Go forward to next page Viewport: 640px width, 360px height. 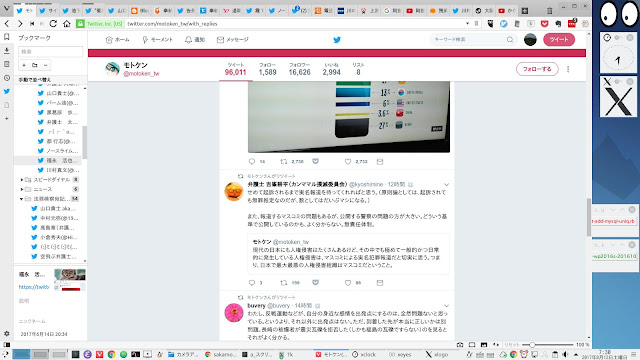(20, 24)
